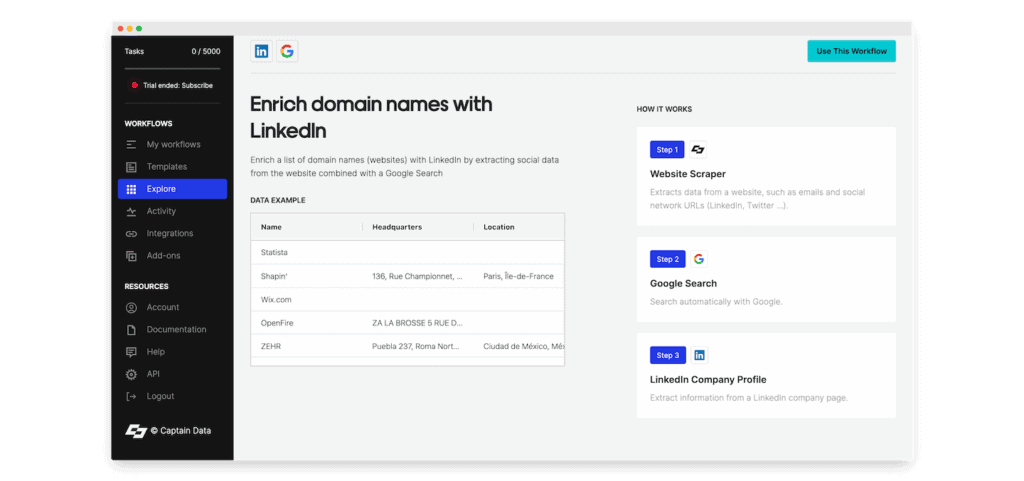Click the Ciudad de México location cell
This screenshot has height=481, width=1024.
pyautogui.click(x=519, y=347)
